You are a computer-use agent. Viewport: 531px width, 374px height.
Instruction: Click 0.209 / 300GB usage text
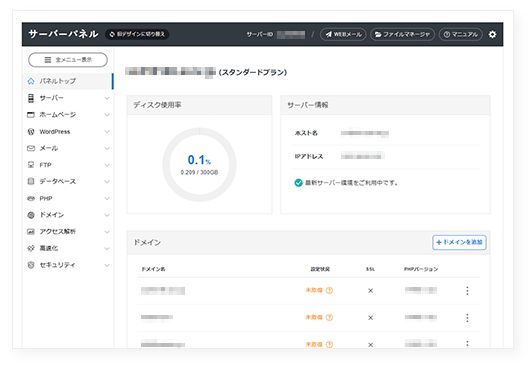pos(199,172)
